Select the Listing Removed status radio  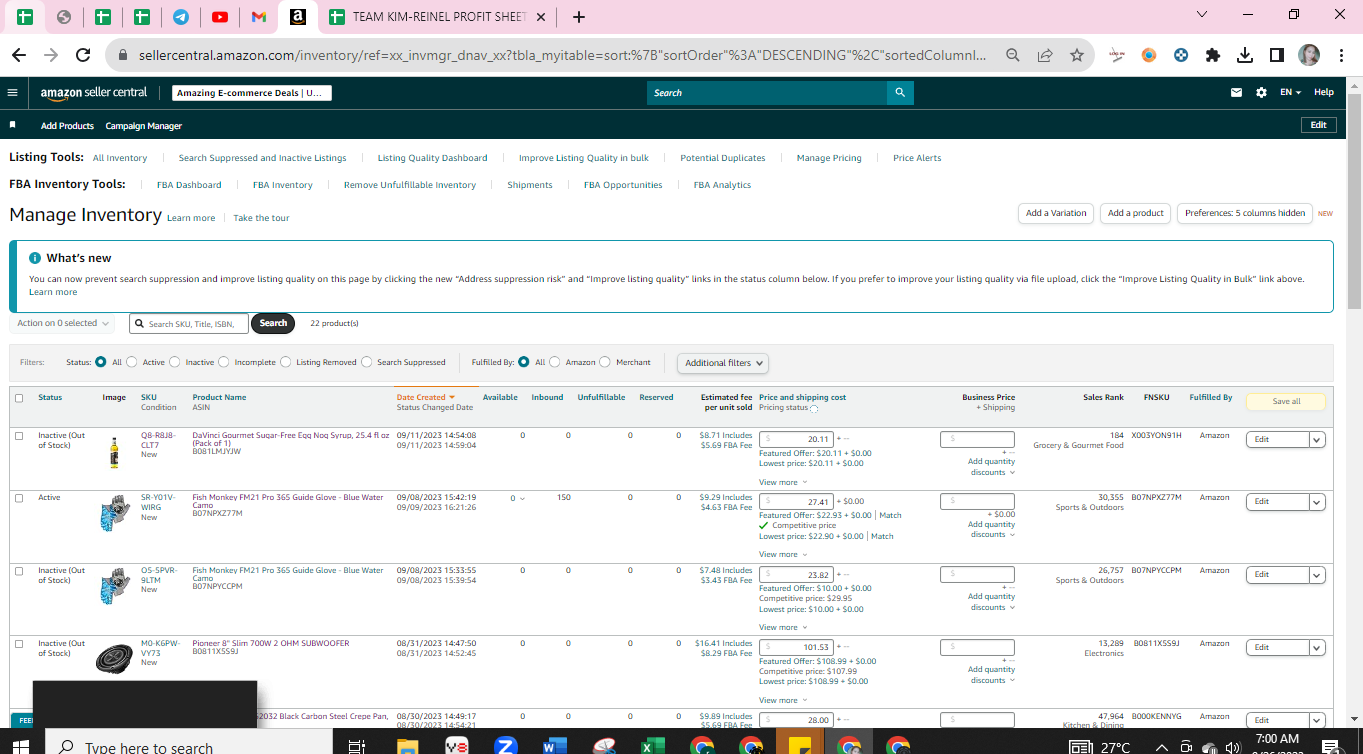[x=286, y=362]
